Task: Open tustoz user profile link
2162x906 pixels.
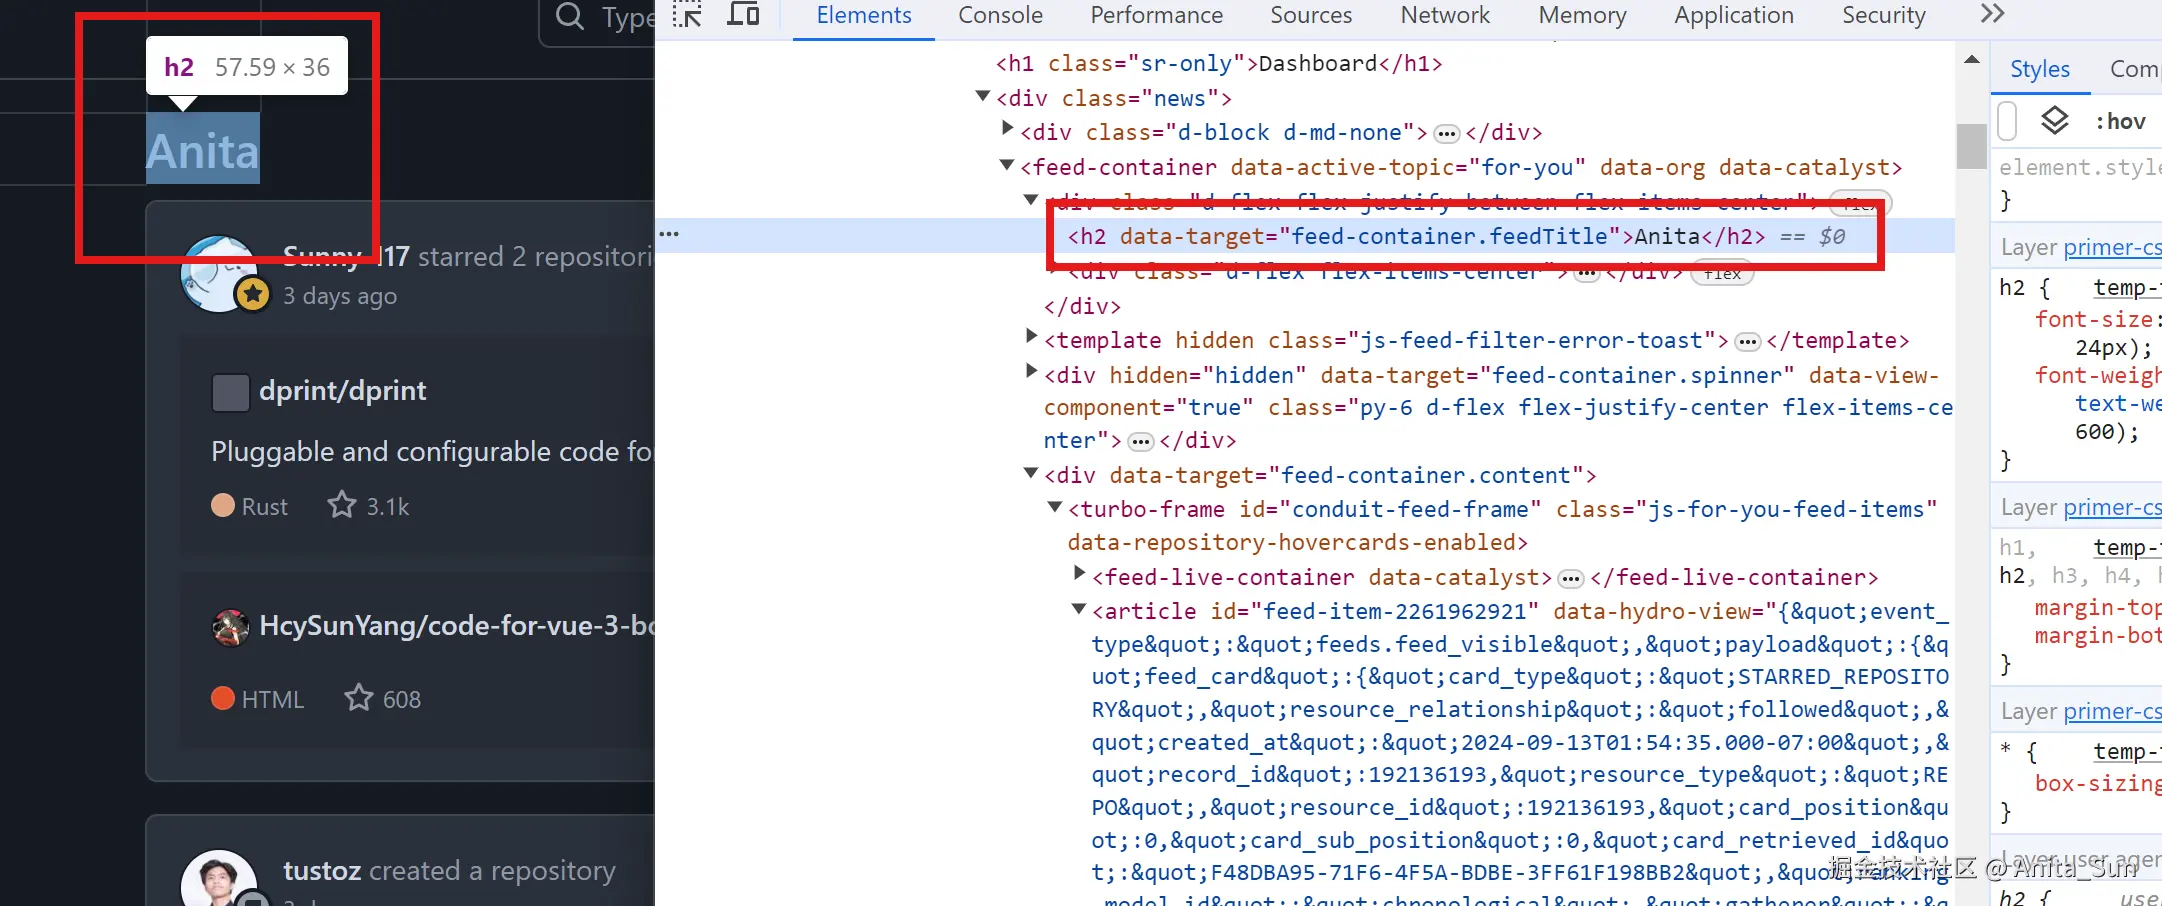Action: coord(322,871)
